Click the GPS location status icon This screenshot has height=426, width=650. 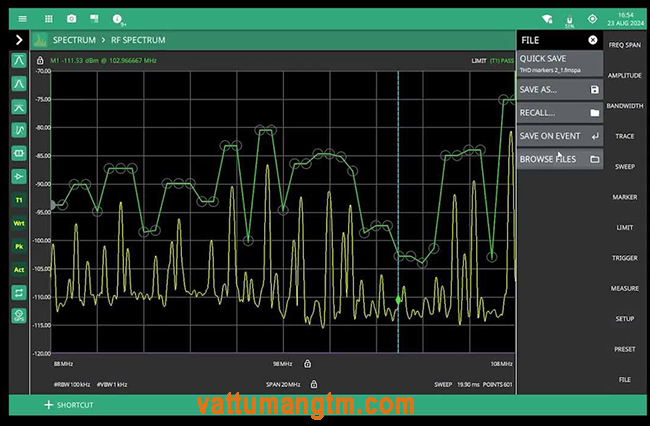point(592,18)
